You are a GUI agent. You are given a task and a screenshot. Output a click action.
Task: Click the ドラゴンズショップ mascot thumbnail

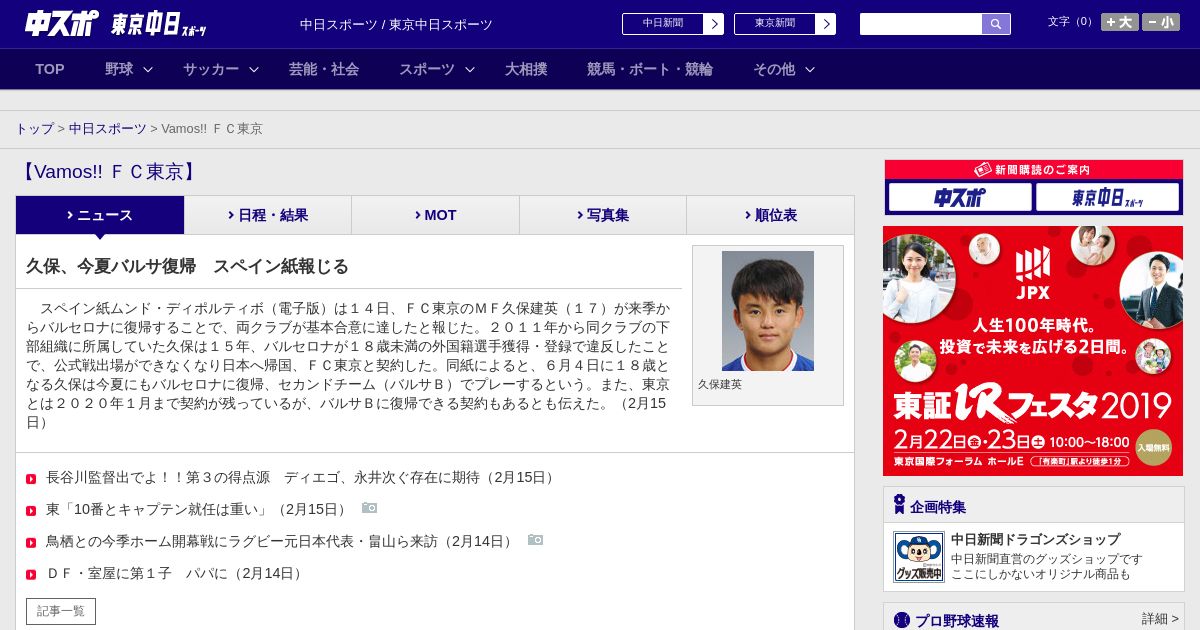tap(919, 557)
